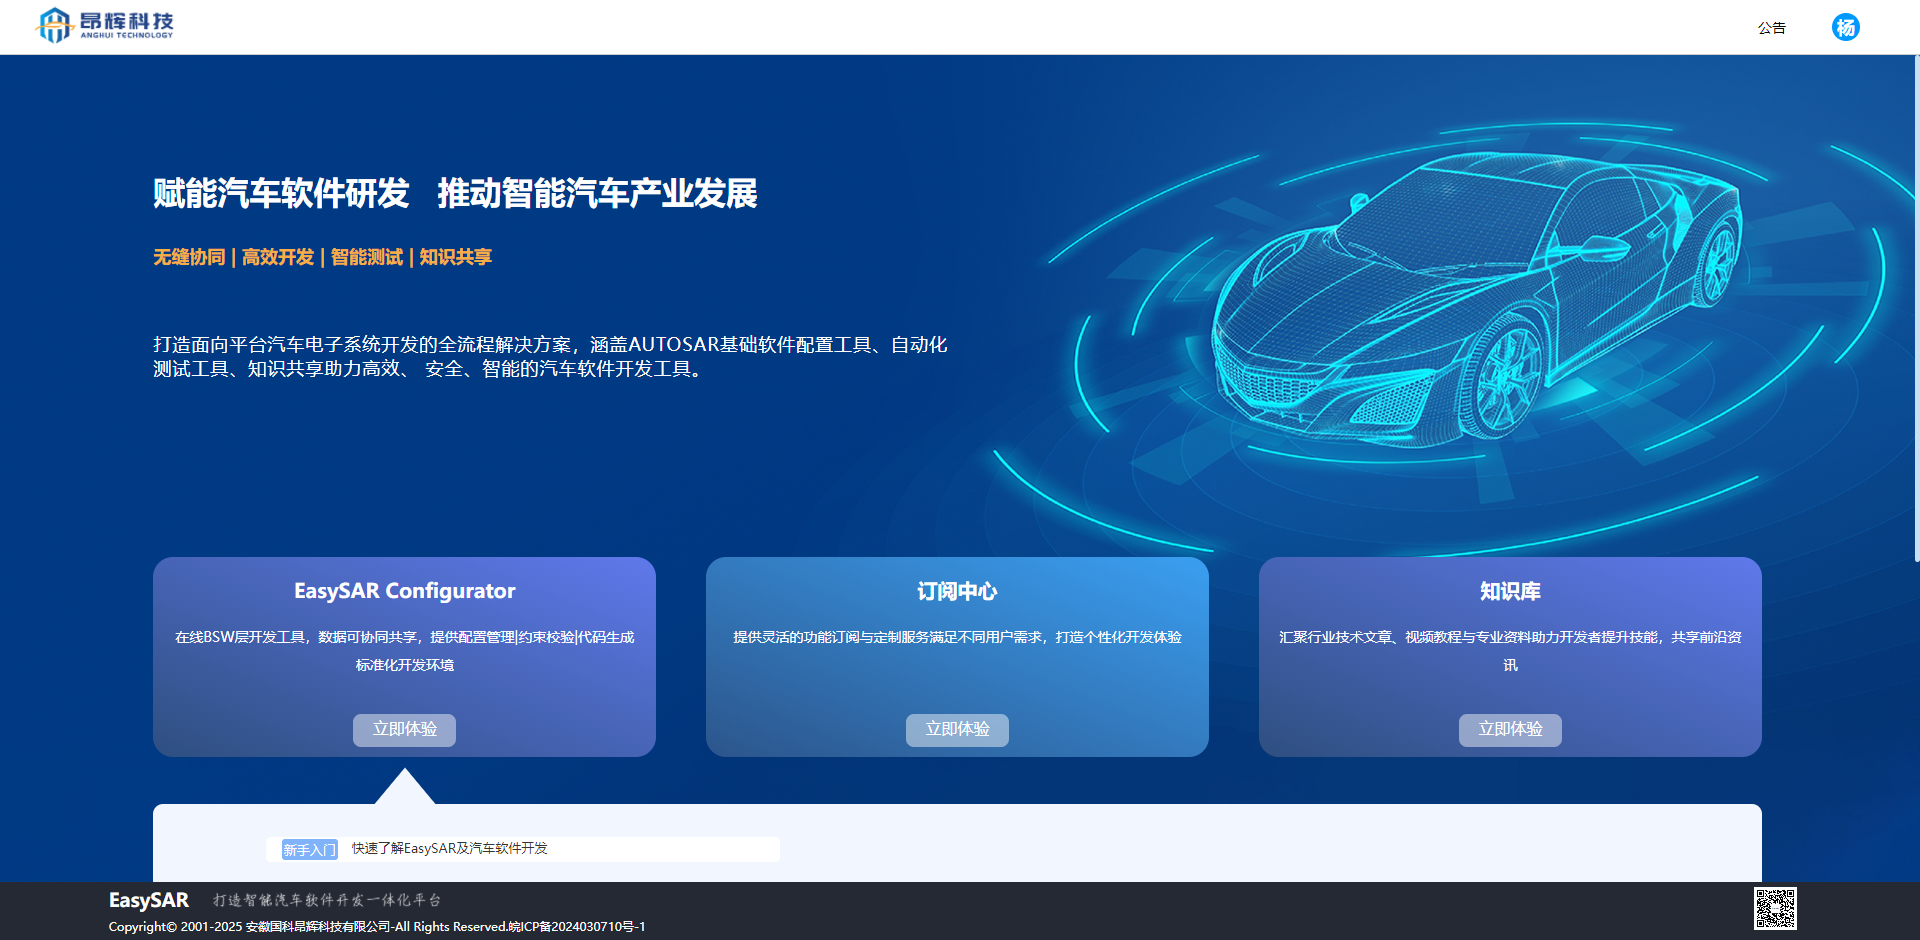Click 立即体验 under 知识库

pos(1510,730)
